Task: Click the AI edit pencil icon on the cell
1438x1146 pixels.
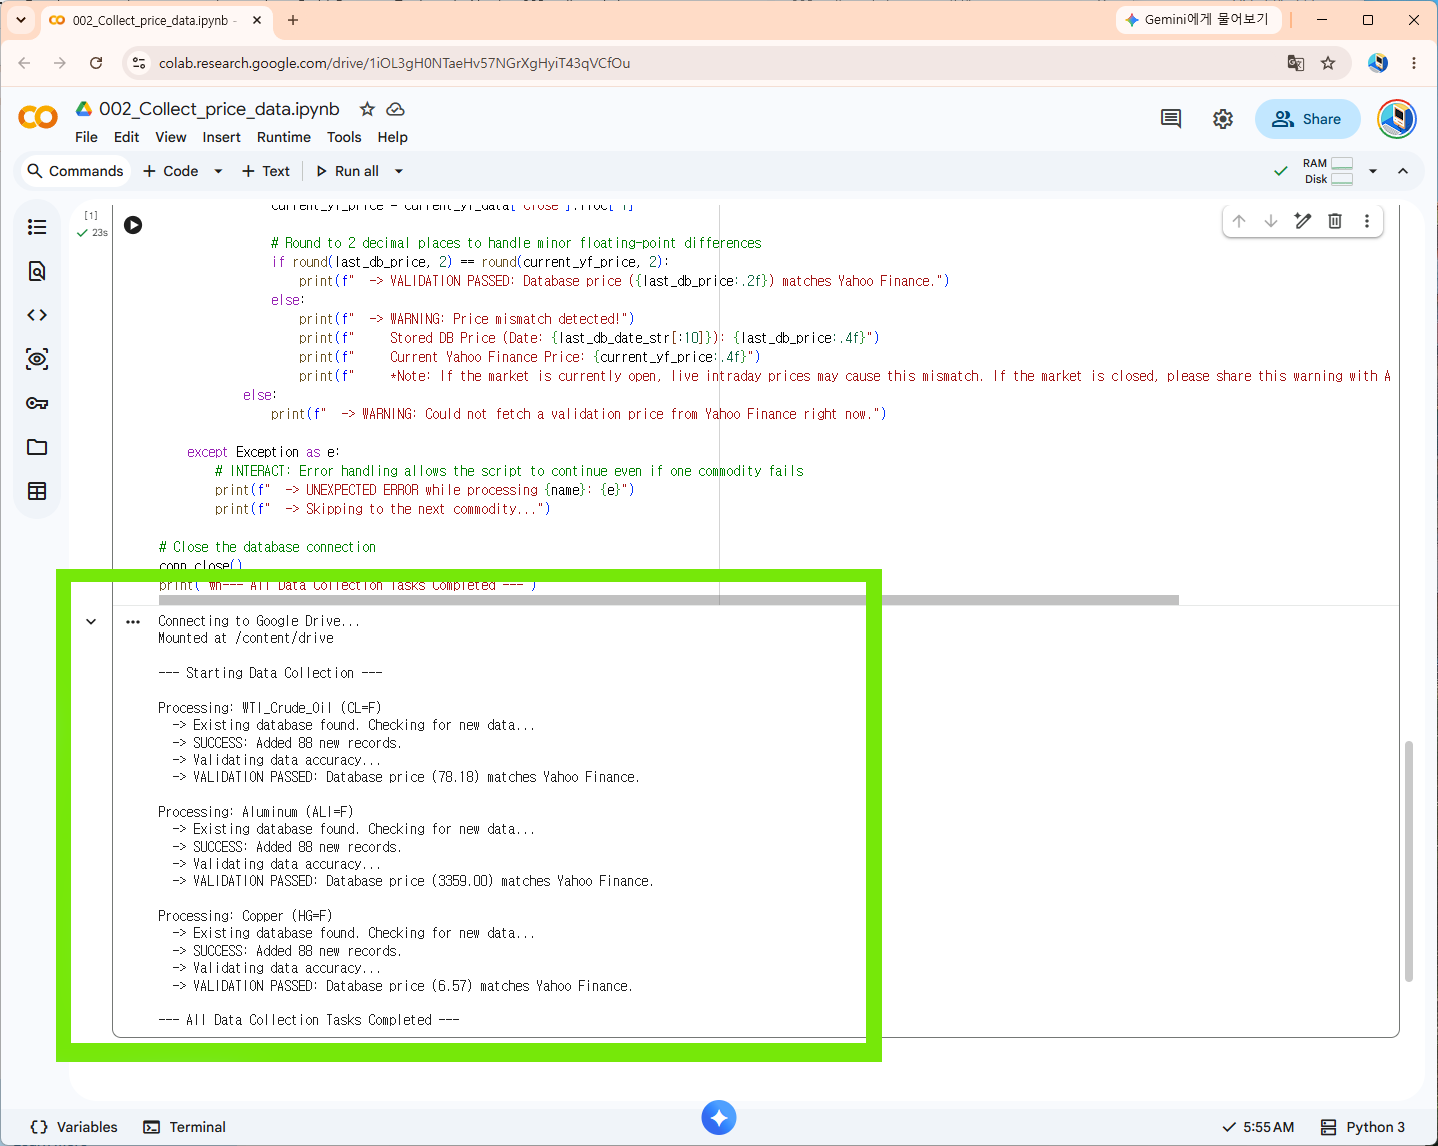Action: (1303, 221)
